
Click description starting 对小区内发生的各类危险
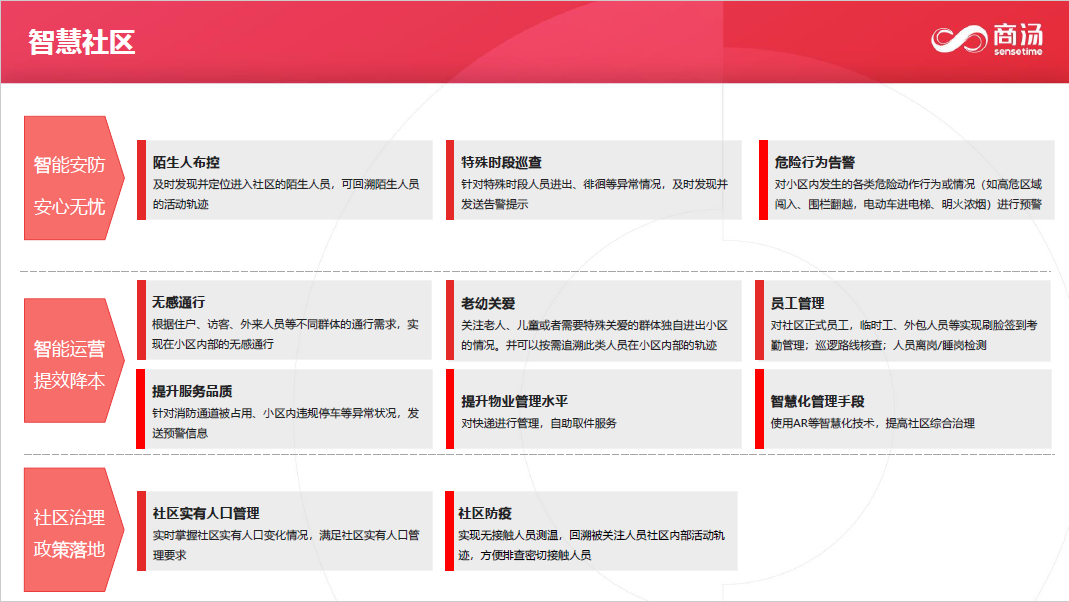(x=908, y=194)
